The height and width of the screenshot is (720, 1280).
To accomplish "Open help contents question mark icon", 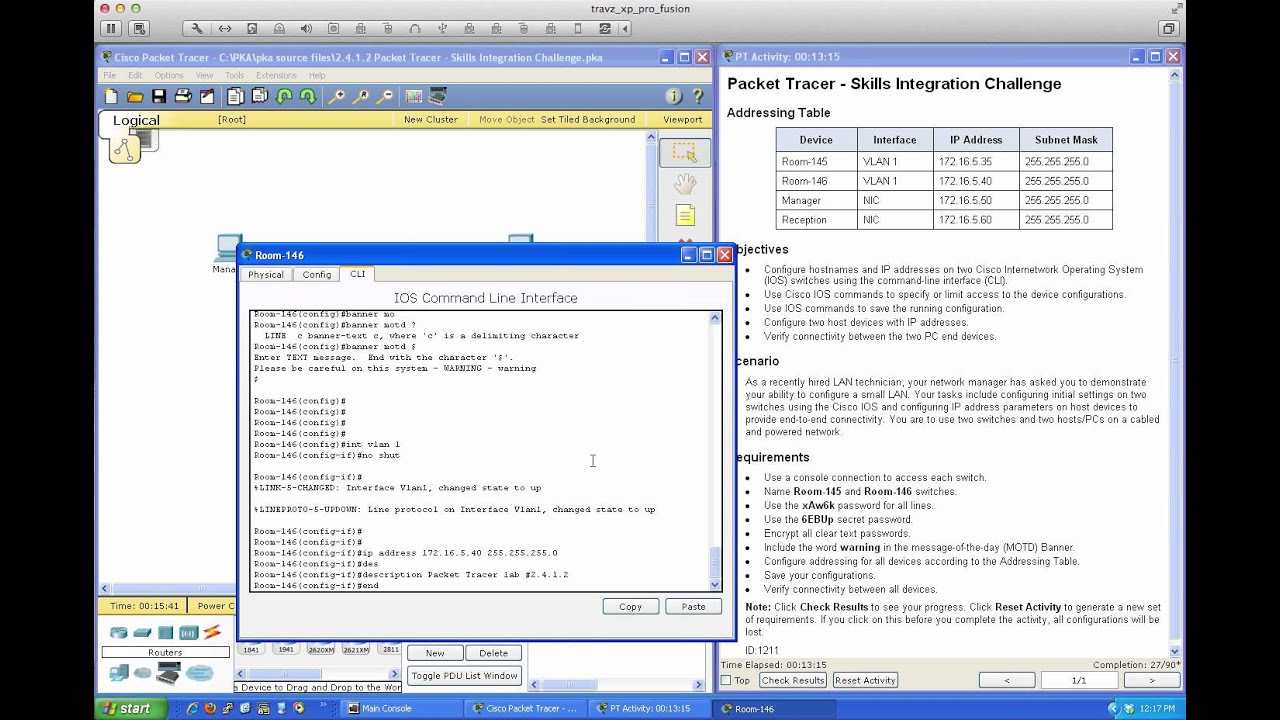I will (698, 97).
